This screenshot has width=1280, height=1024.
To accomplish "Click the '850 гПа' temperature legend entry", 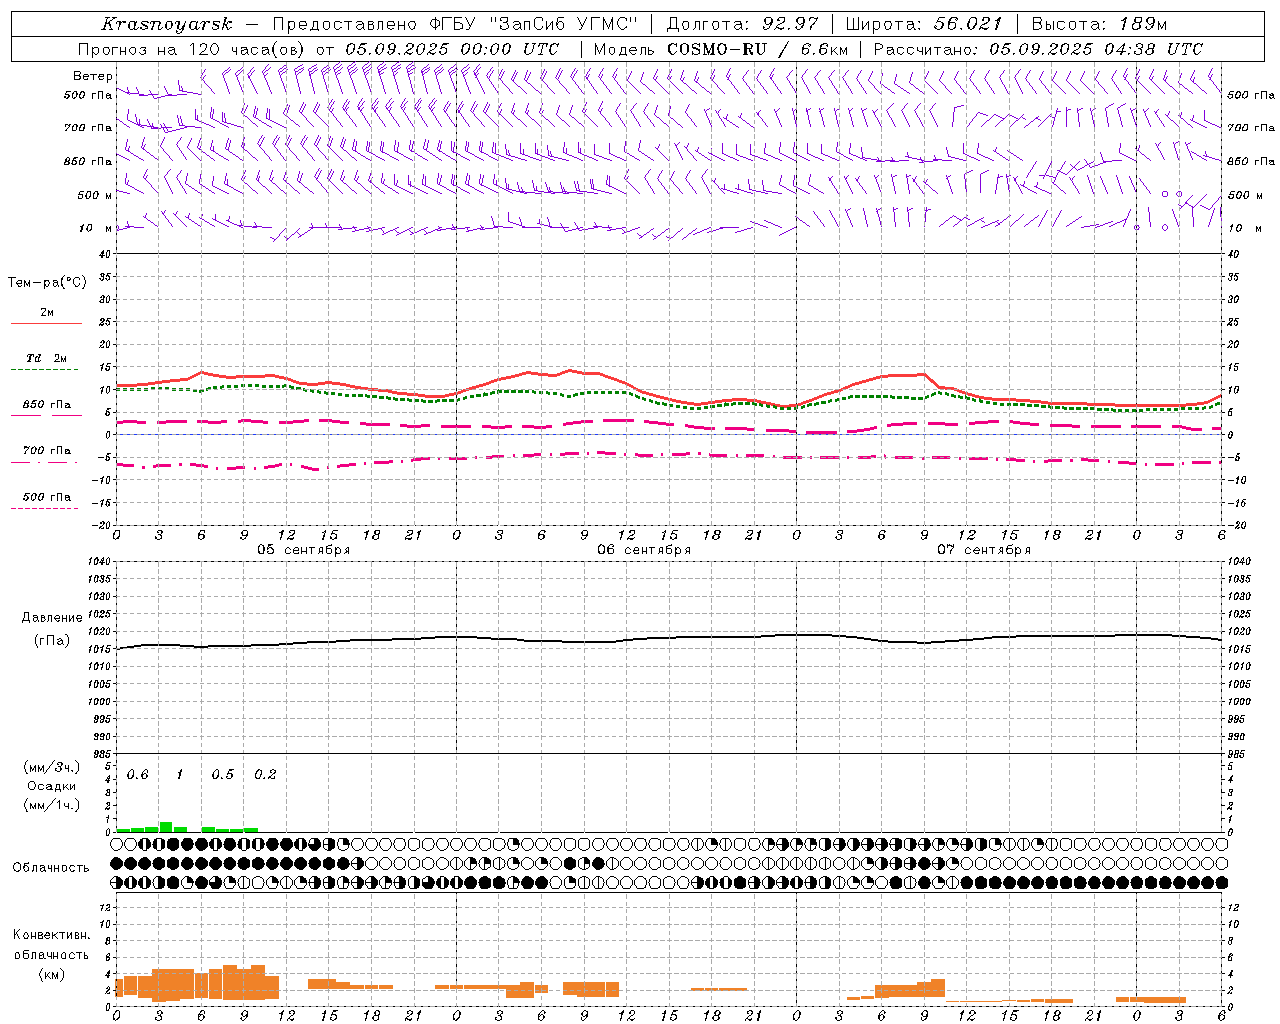I will click(47, 405).
